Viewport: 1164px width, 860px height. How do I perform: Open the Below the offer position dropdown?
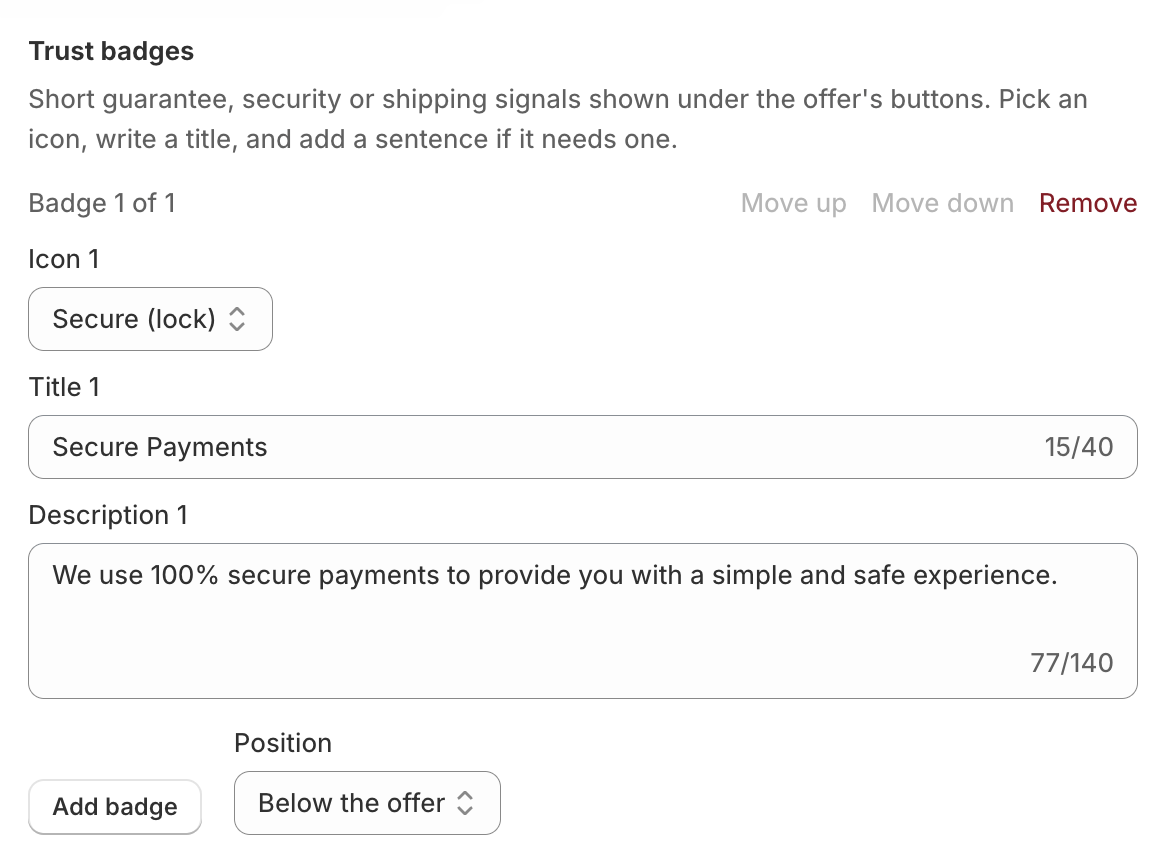tap(367, 803)
